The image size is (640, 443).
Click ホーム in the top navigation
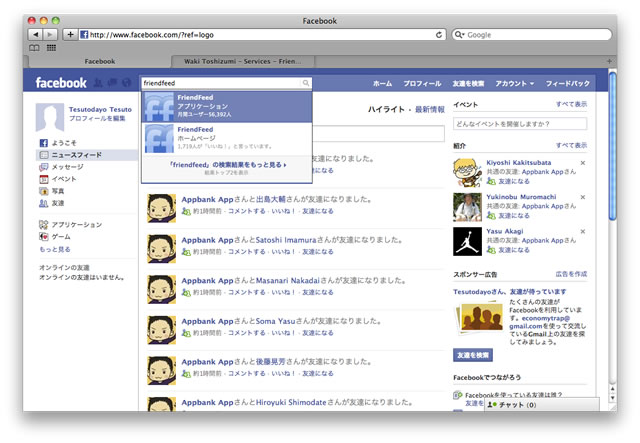(x=382, y=83)
